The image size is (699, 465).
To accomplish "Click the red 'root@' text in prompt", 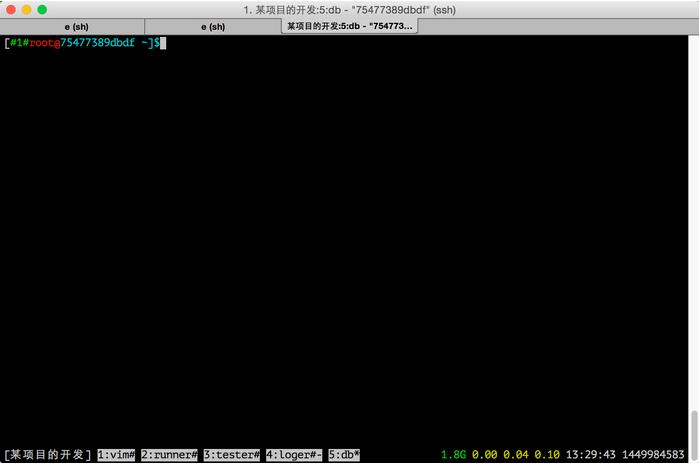I will (45, 42).
